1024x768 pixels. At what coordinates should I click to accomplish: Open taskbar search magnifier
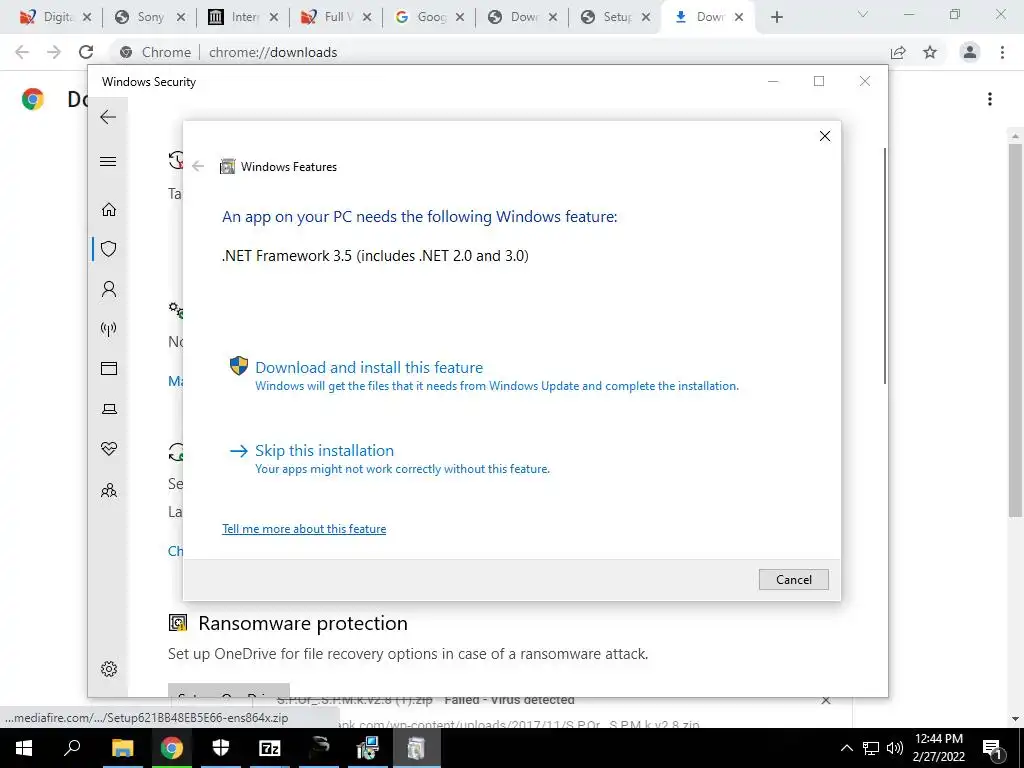click(72, 748)
